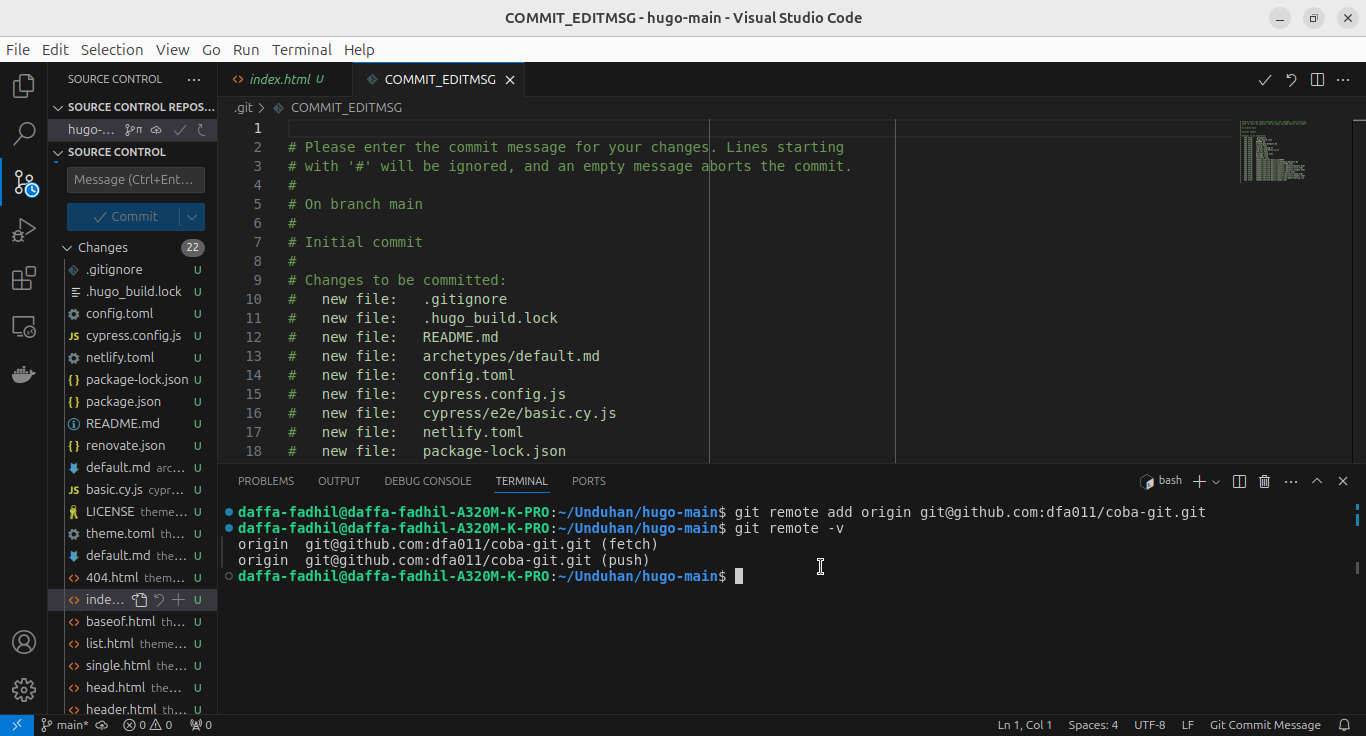Click the commit checkmark in repository row

180,129
